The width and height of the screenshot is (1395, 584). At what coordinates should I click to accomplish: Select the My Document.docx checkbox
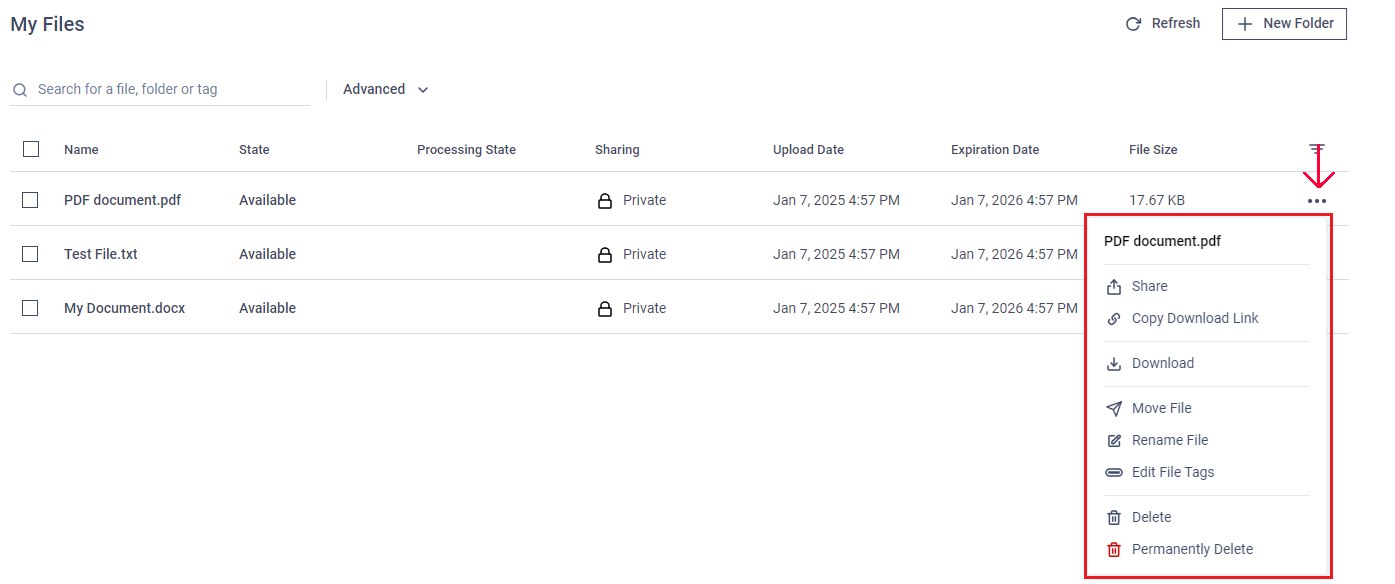pos(31,308)
